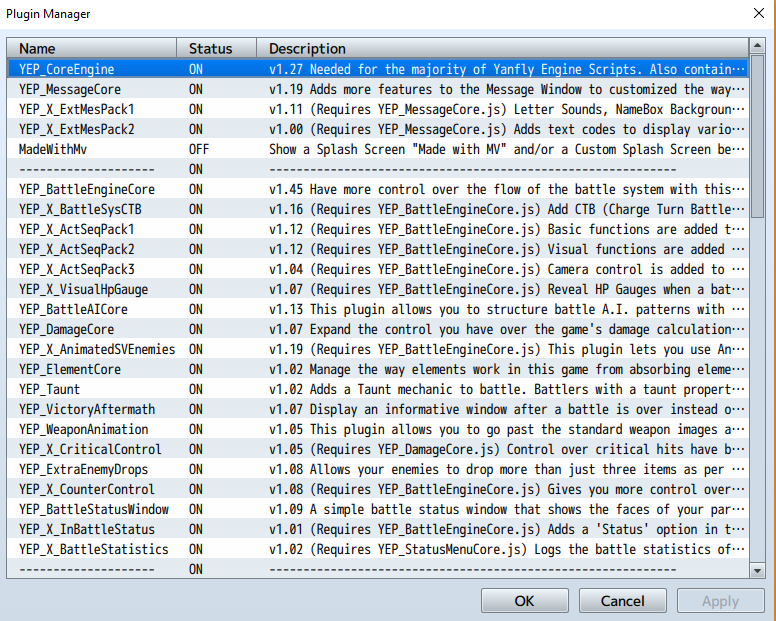The height and width of the screenshot is (621, 776).
Task: Click the OK button
Action: [x=525, y=601]
